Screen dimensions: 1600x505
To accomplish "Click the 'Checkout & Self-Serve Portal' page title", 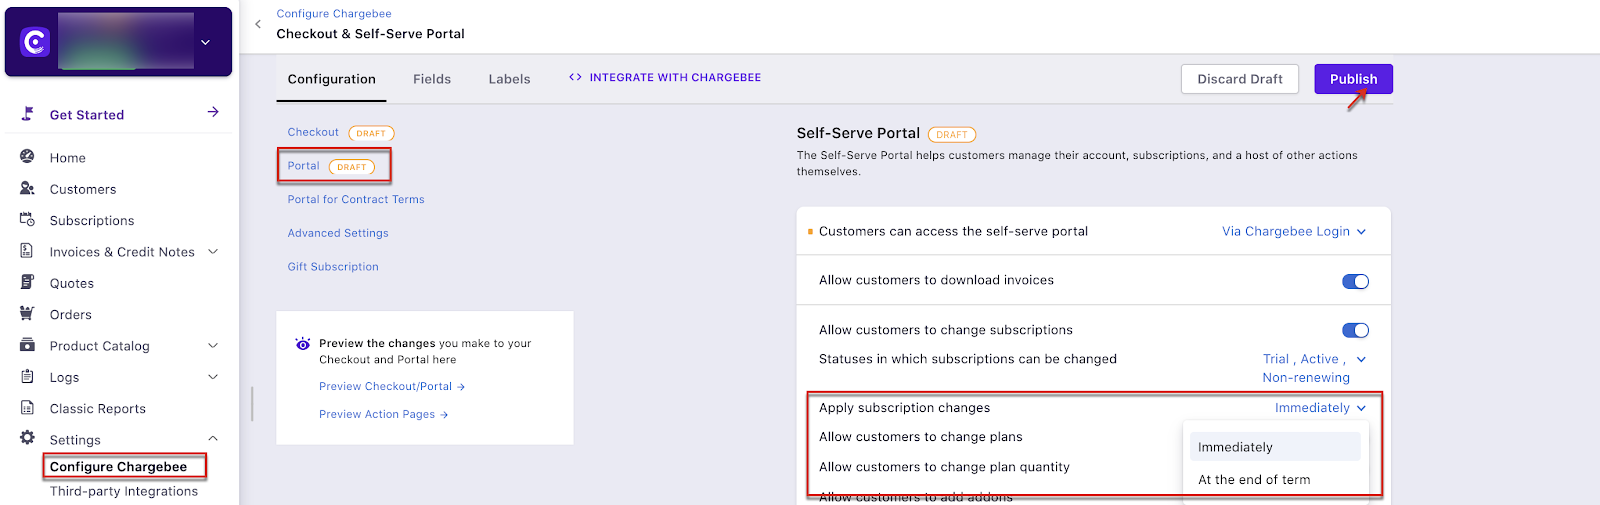I will tap(370, 34).
